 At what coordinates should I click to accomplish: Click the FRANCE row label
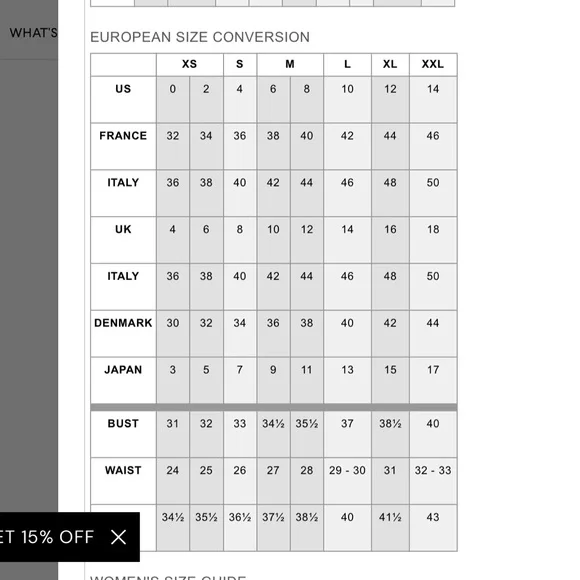[x=123, y=136]
